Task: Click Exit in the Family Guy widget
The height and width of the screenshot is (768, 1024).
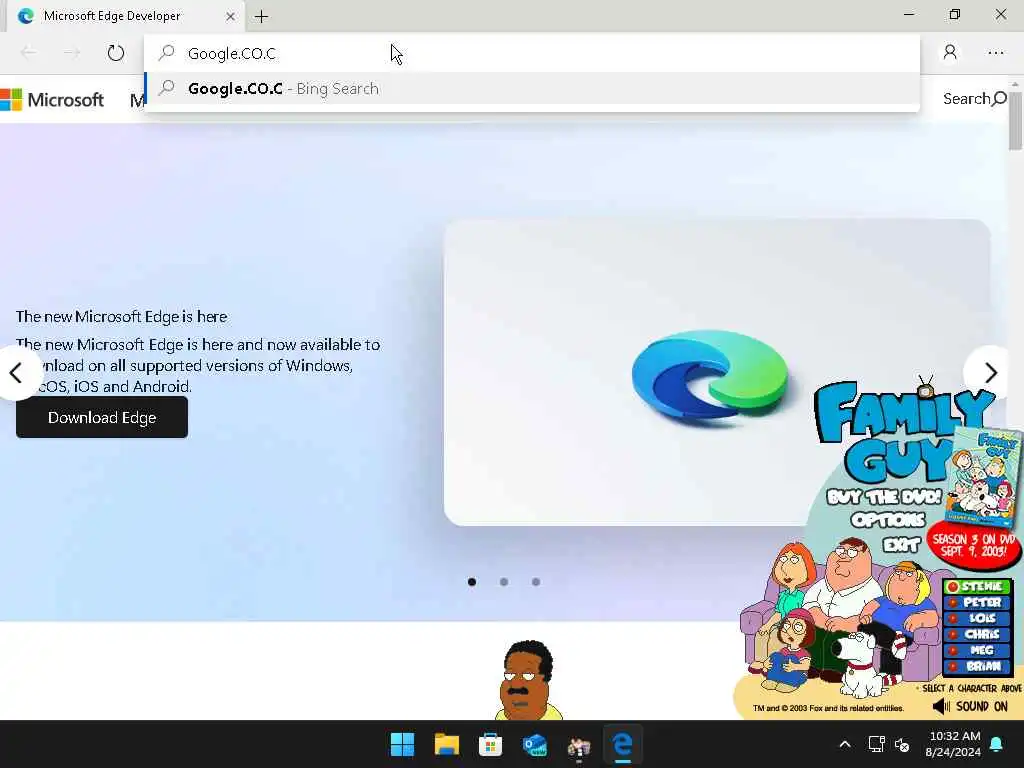Action: tap(901, 545)
